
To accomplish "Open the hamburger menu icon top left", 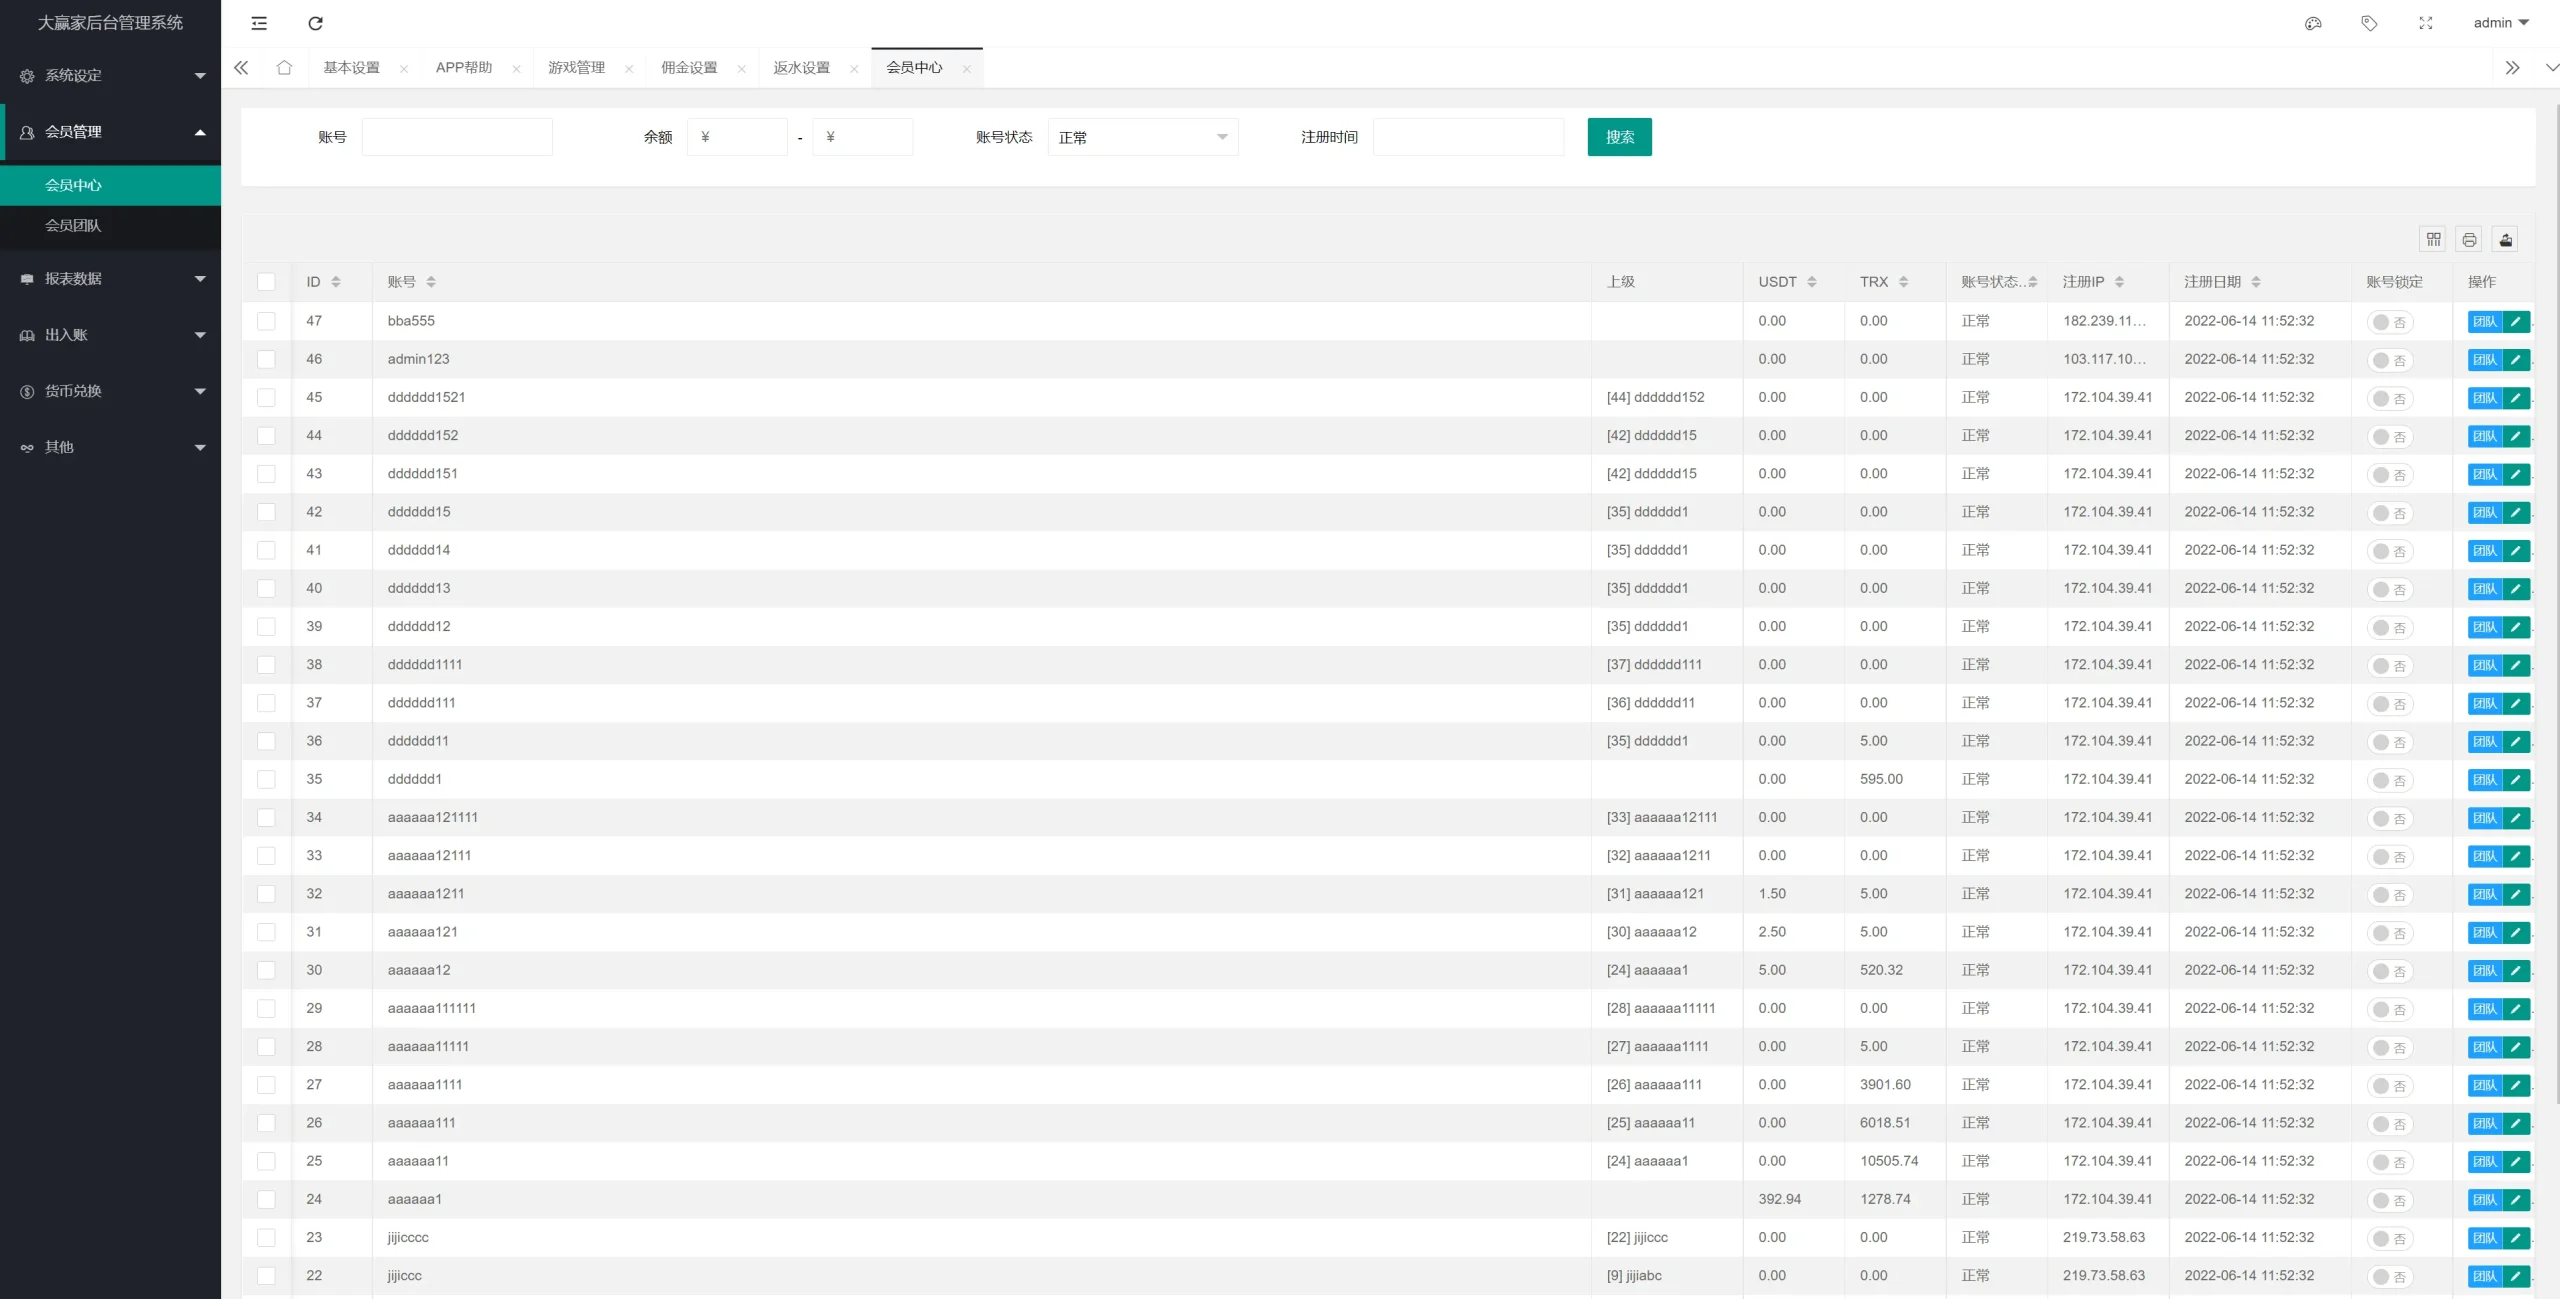I will pos(259,23).
